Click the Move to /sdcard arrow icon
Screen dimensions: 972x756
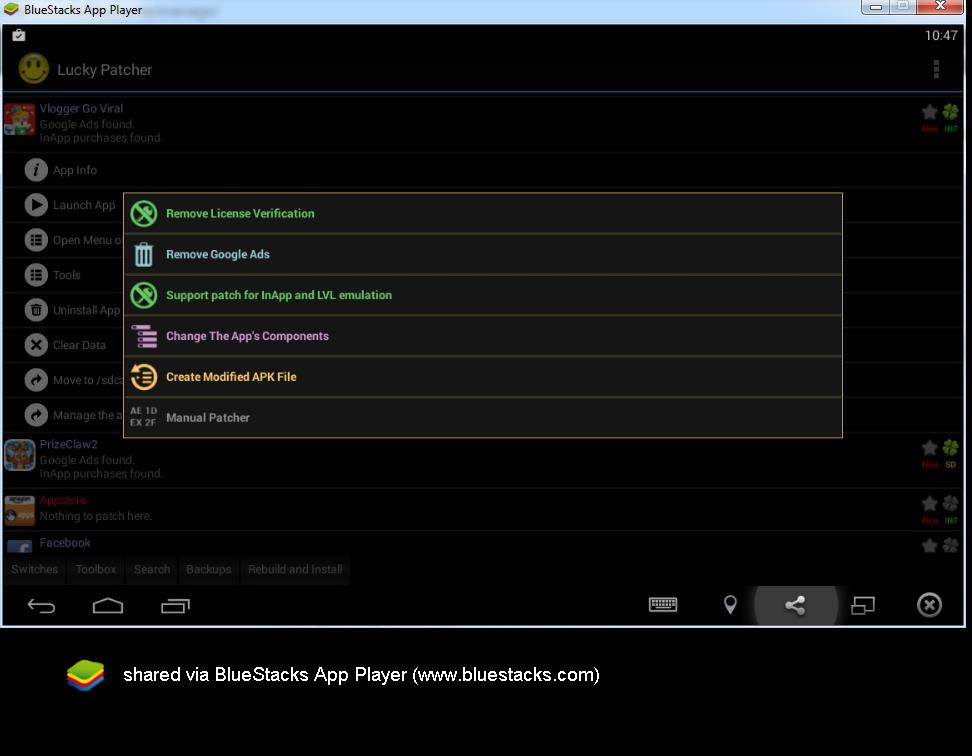coord(36,380)
